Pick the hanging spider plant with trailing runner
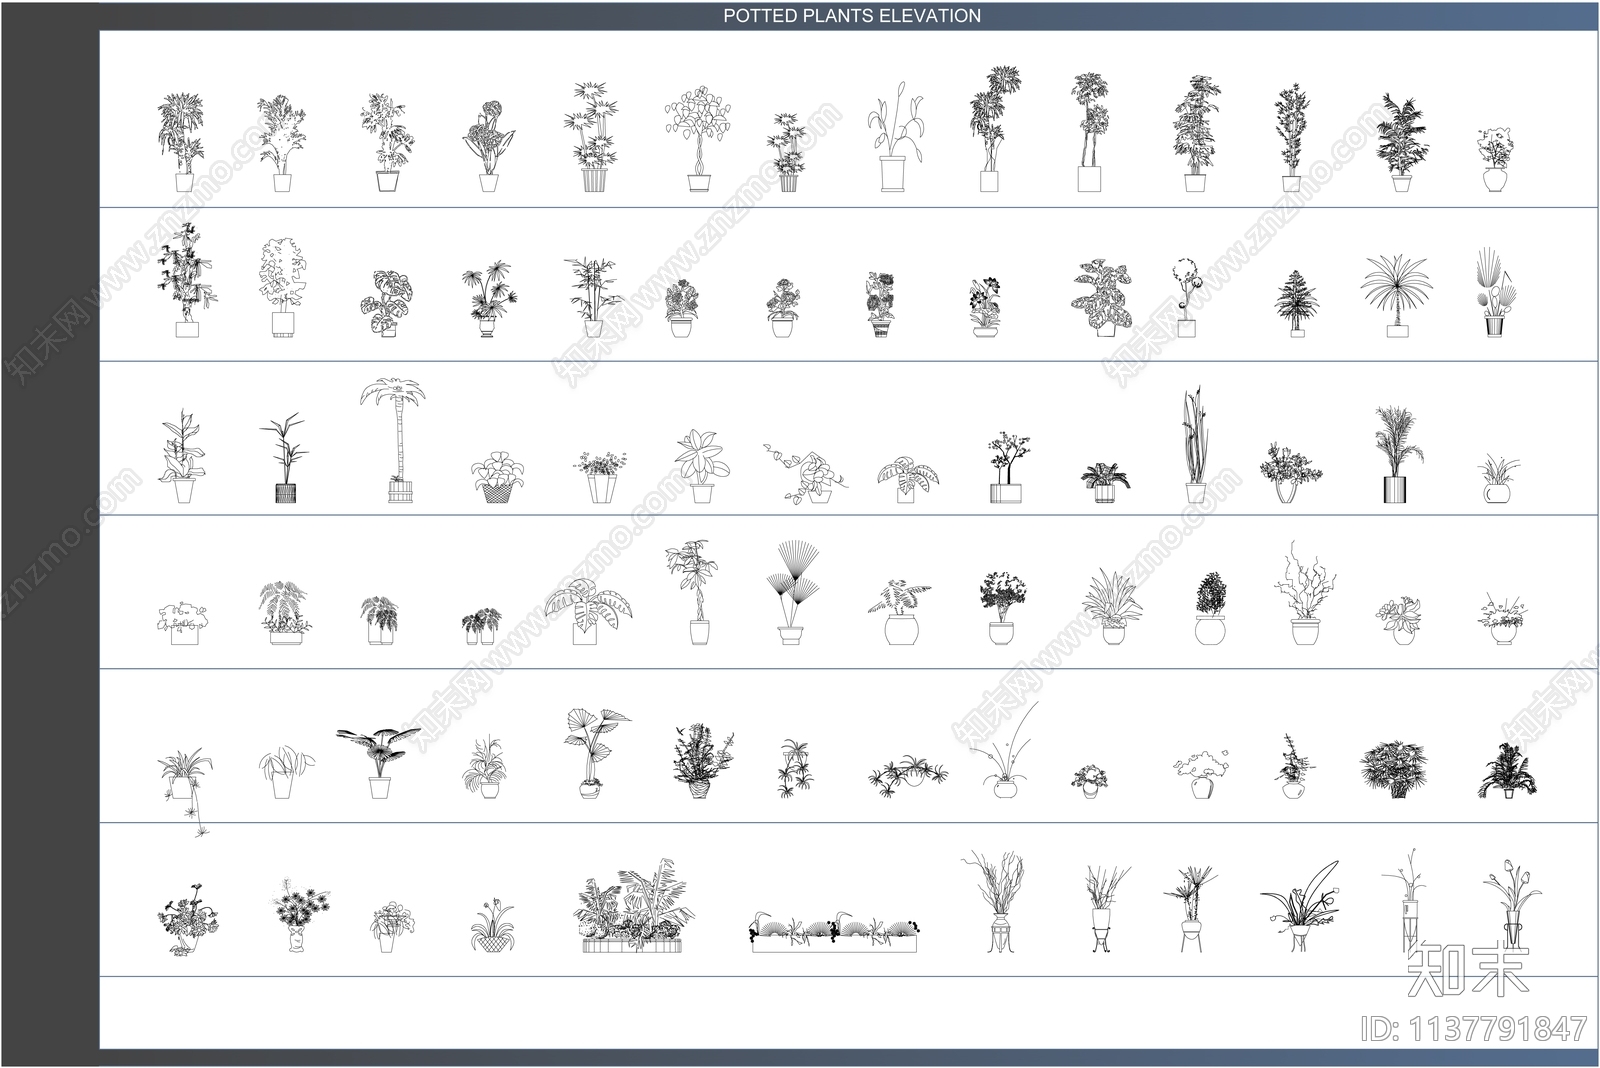 pos(186,793)
